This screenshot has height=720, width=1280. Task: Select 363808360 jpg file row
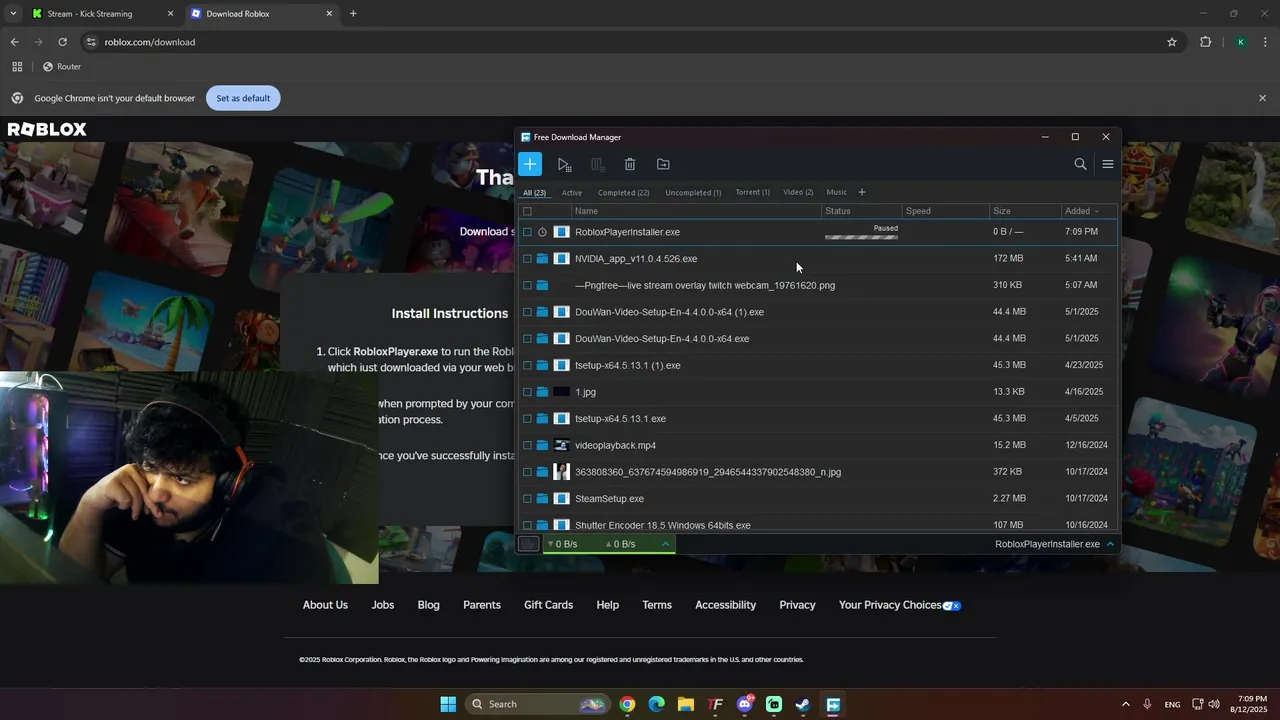[818, 472]
